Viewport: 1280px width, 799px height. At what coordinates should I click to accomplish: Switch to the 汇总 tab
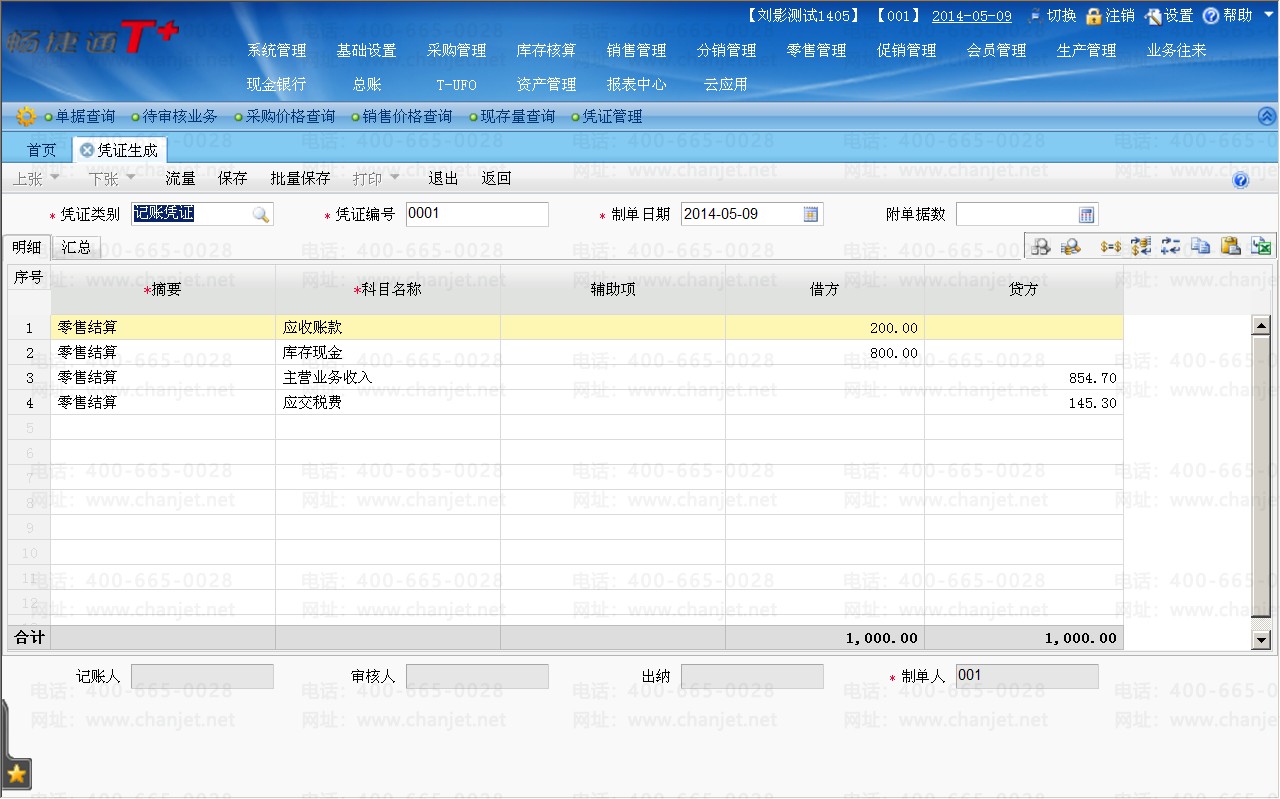pos(77,247)
